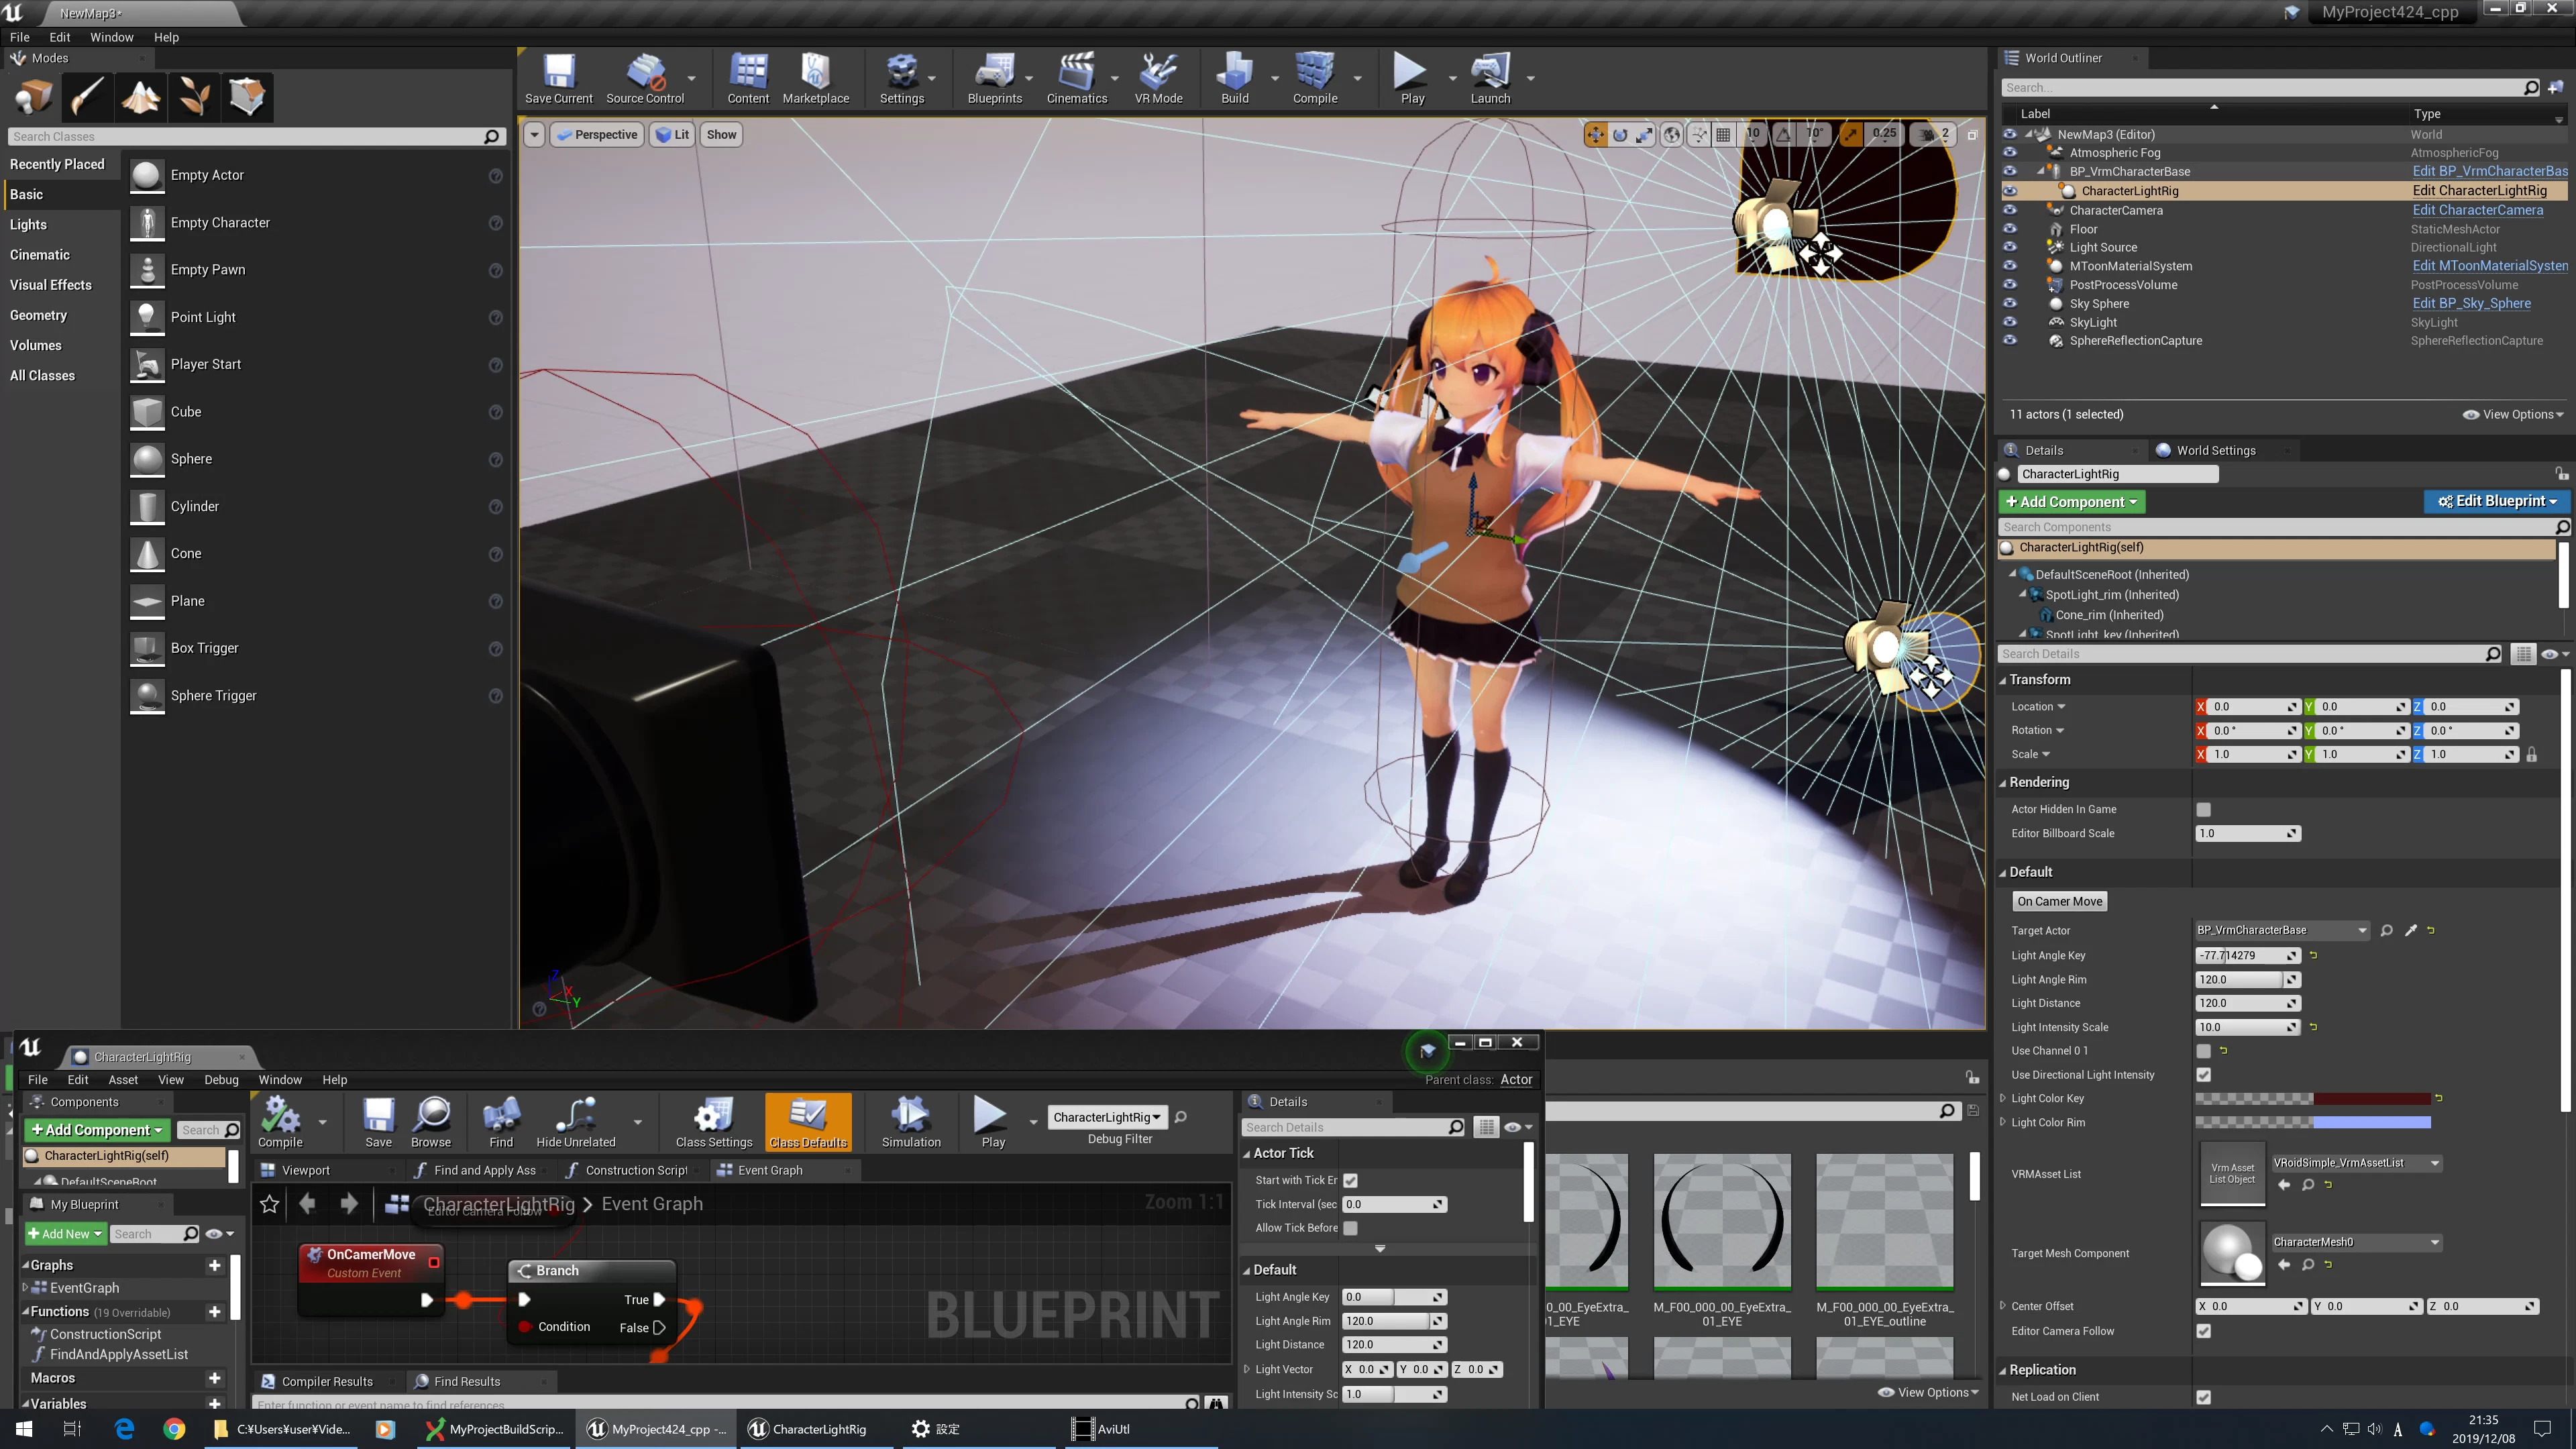Select the Paint mode icon
This screenshot has width=2576, height=1449.
[88, 97]
